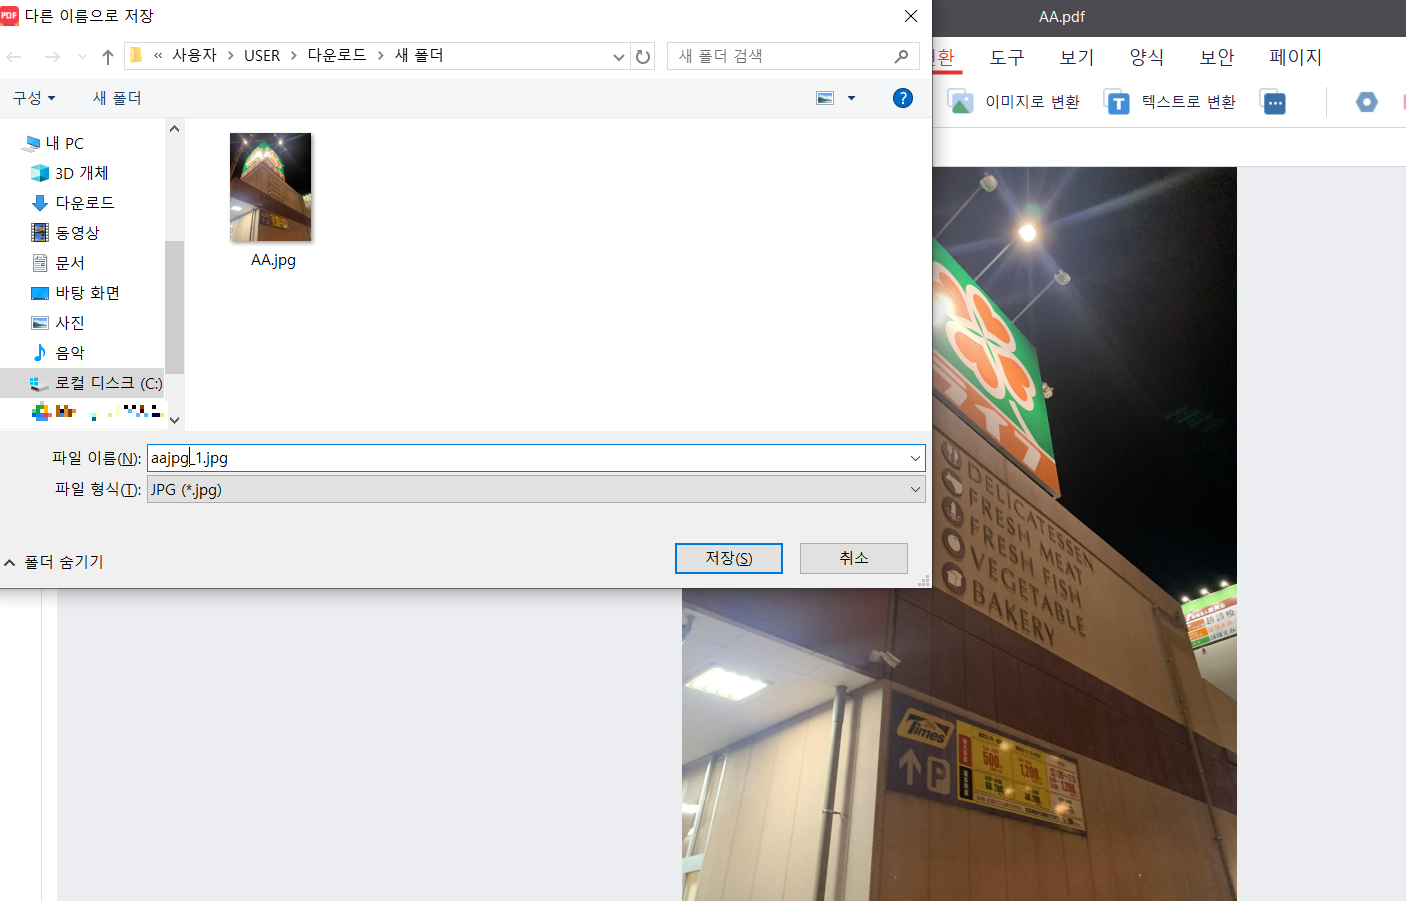The width and height of the screenshot is (1406, 901).
Task: Click the hexagon settings icon in PDF toolbar
Action: [x=1366, y=101]
